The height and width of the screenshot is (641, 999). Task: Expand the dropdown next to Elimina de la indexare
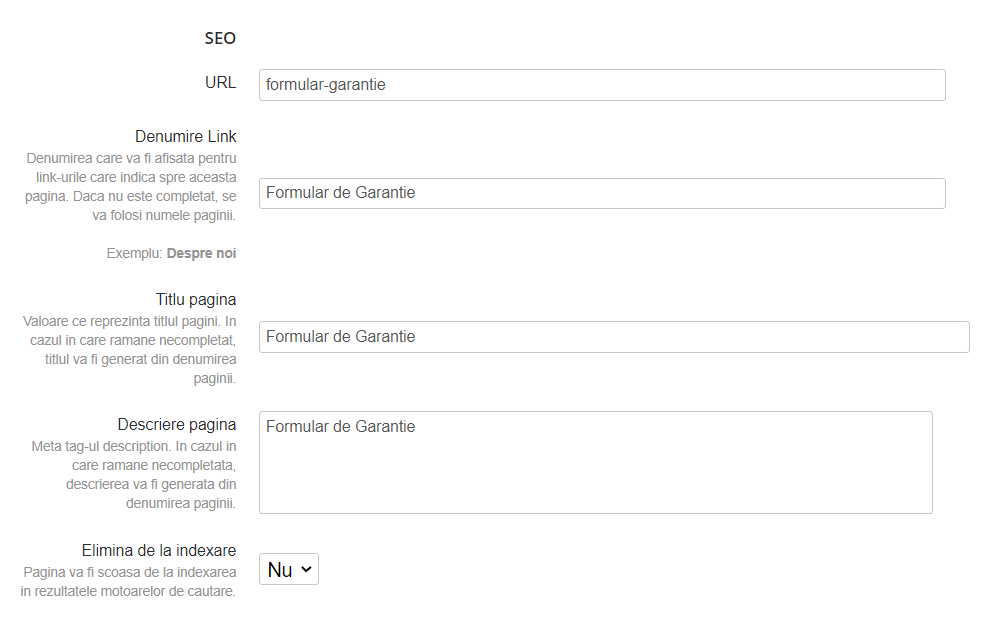(288, 568)
